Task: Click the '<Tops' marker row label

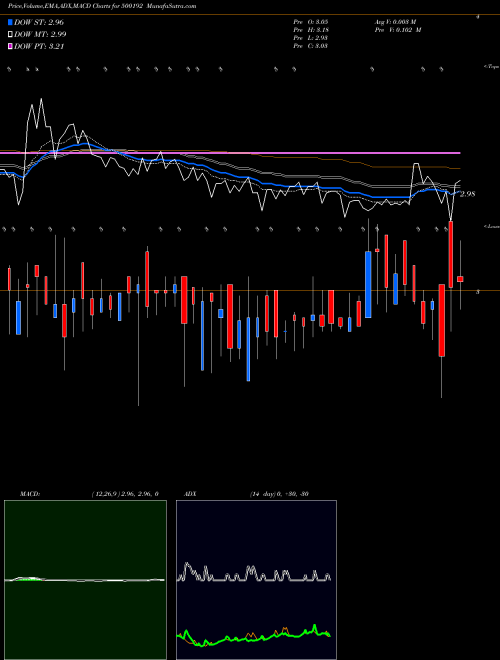Action: (492, 67)
